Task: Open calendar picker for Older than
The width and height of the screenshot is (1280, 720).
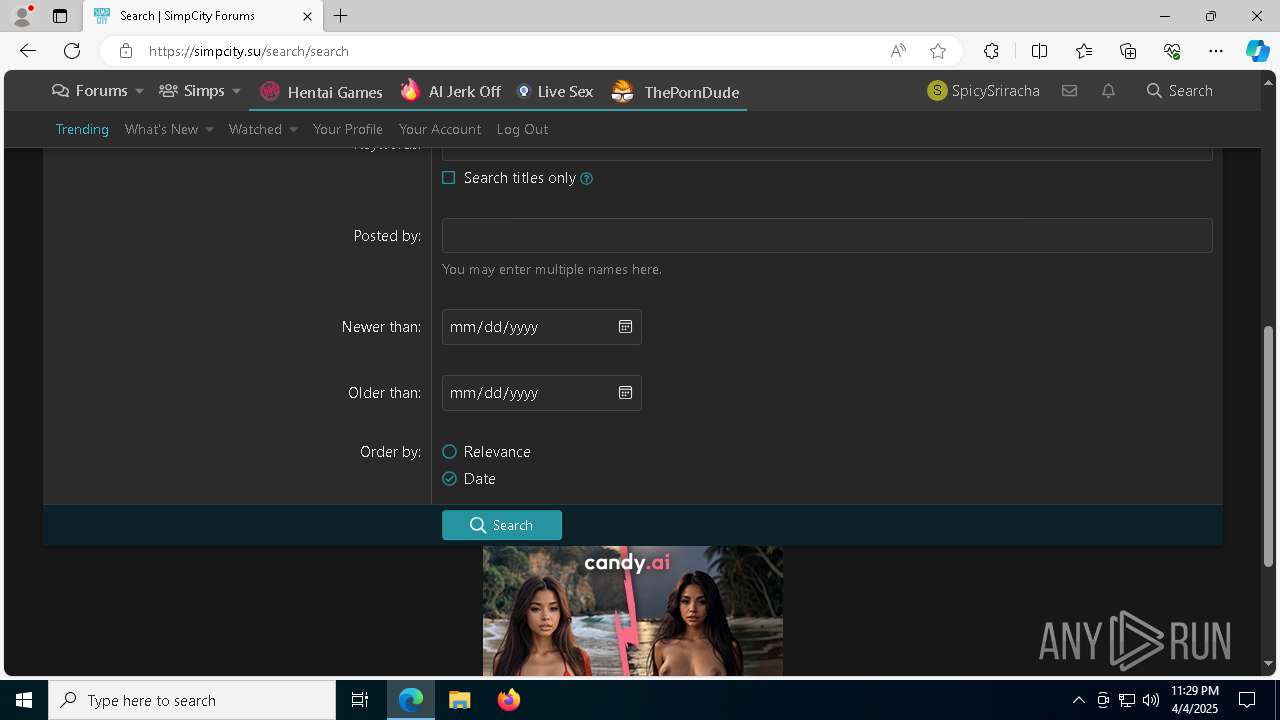Action: point(625,393)
